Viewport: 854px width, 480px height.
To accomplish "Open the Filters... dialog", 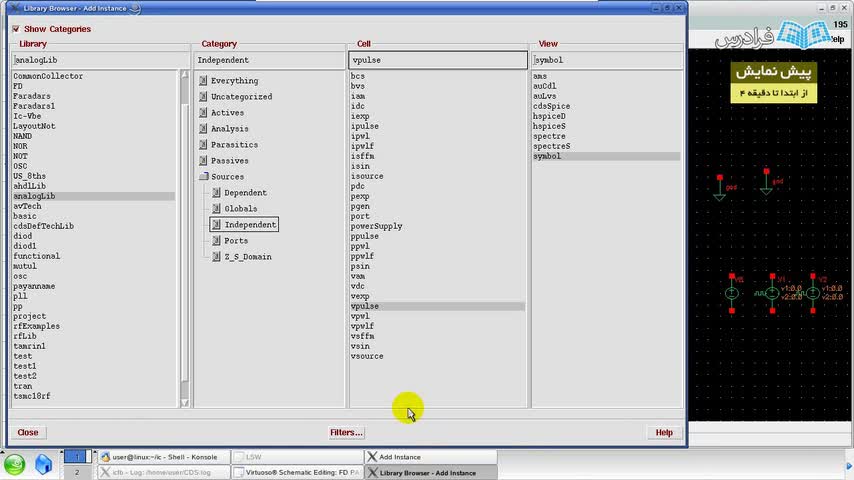I will pyautogui.click(x=346, y=433).
